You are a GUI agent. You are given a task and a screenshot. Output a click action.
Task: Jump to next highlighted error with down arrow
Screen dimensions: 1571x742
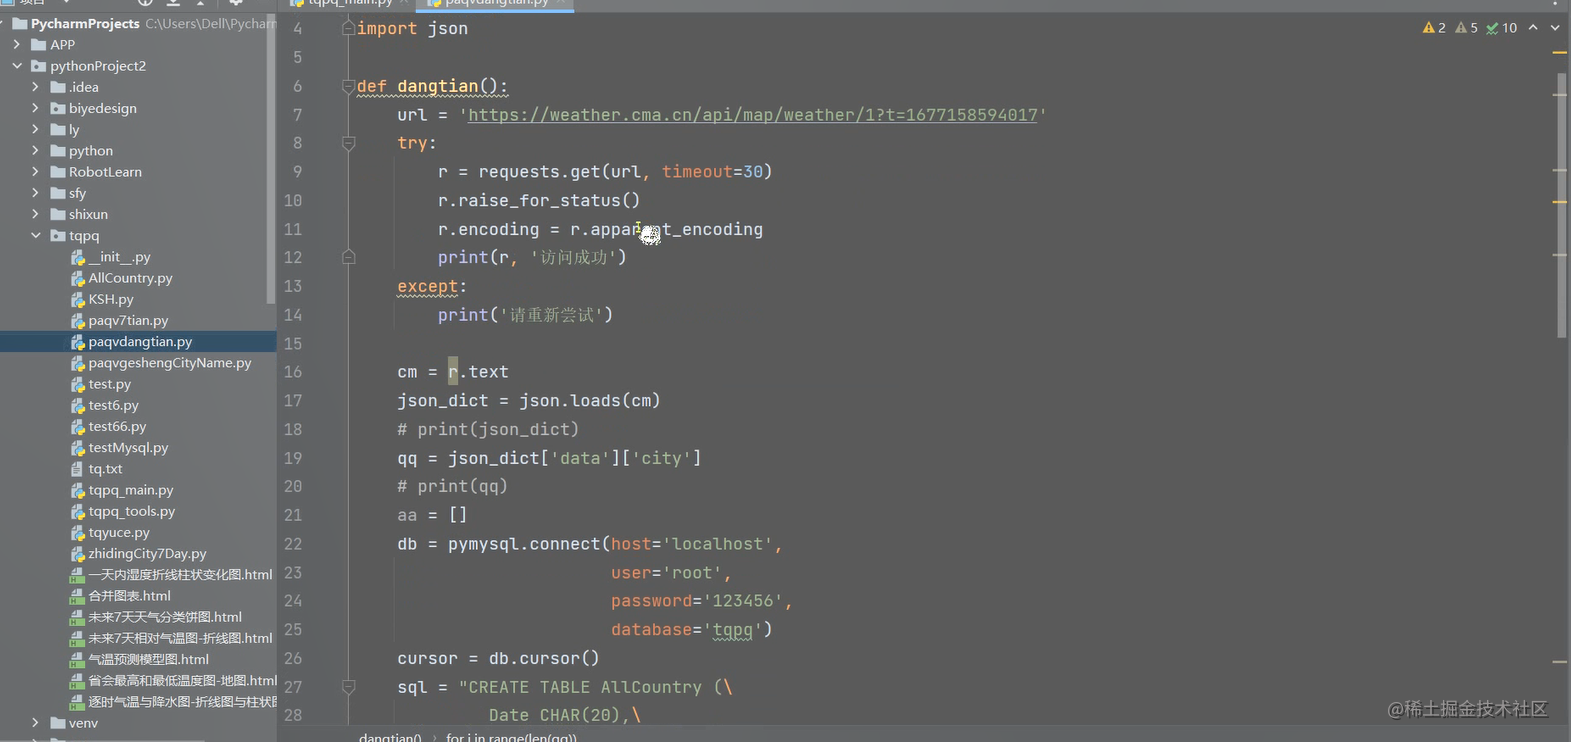1555,28
